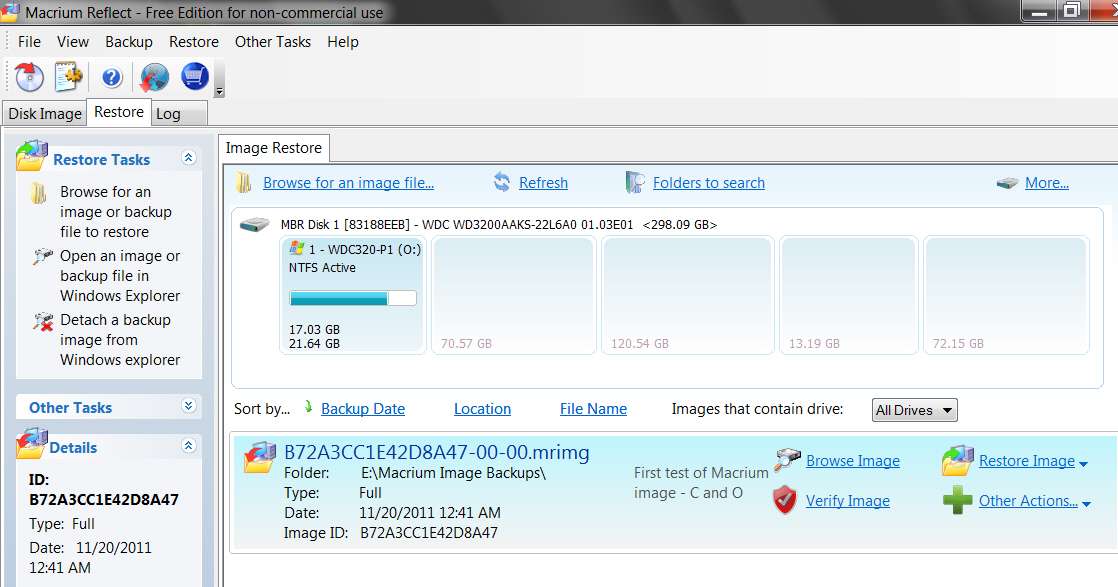Viewport: 1118px width, 587px height.
Task: Click the Macrium Reflect title bar icon
Action: [9, 12]
